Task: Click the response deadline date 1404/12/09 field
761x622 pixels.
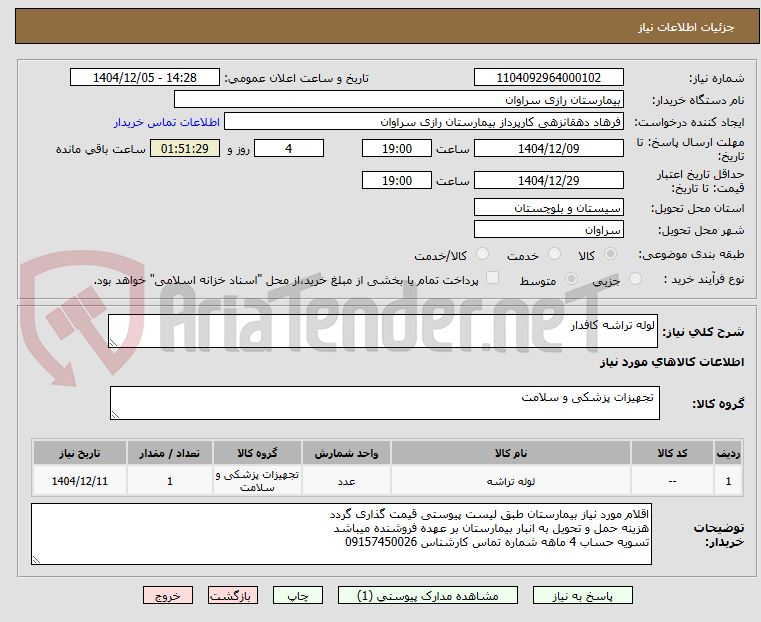Action: pos(548,148)
